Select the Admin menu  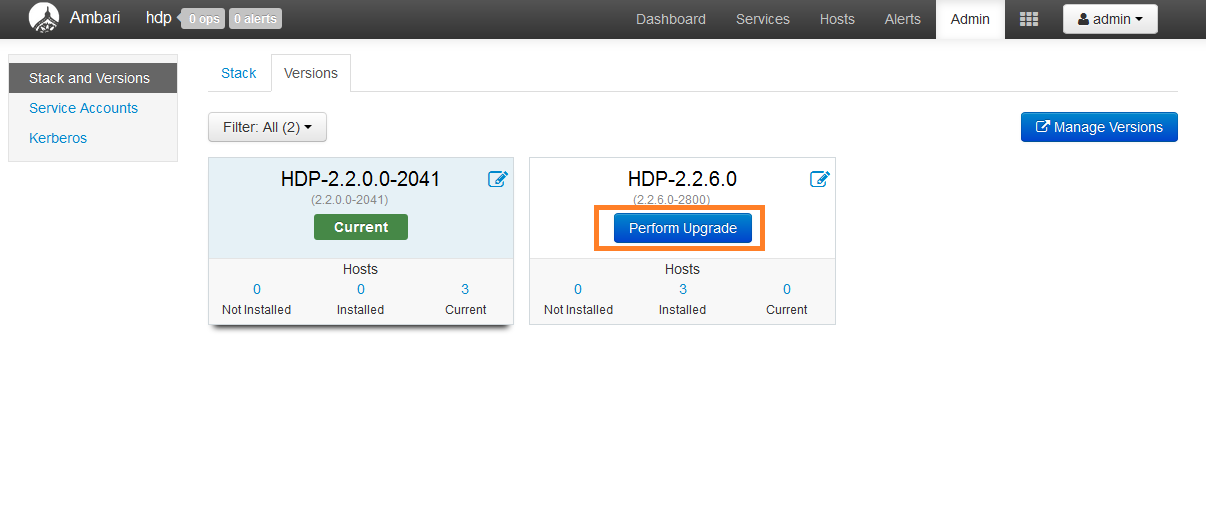971,19
